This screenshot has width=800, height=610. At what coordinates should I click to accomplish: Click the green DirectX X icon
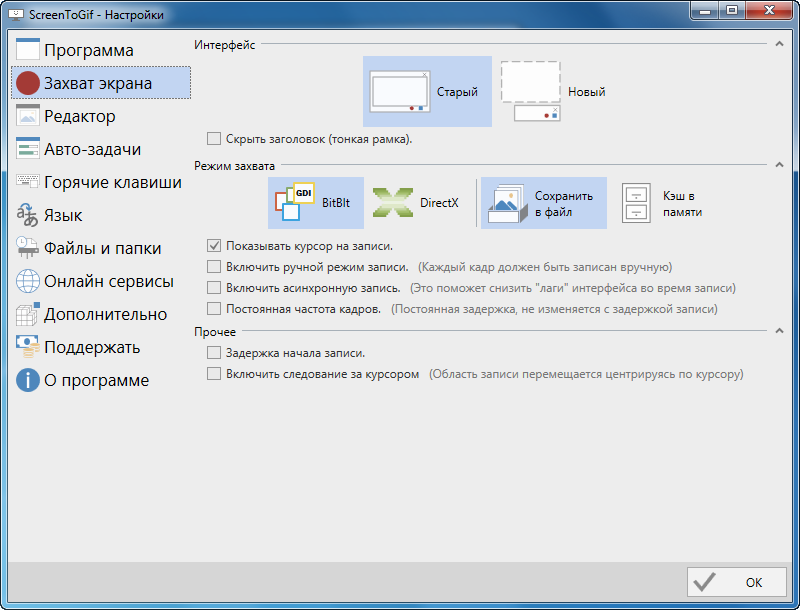(393, 202)
